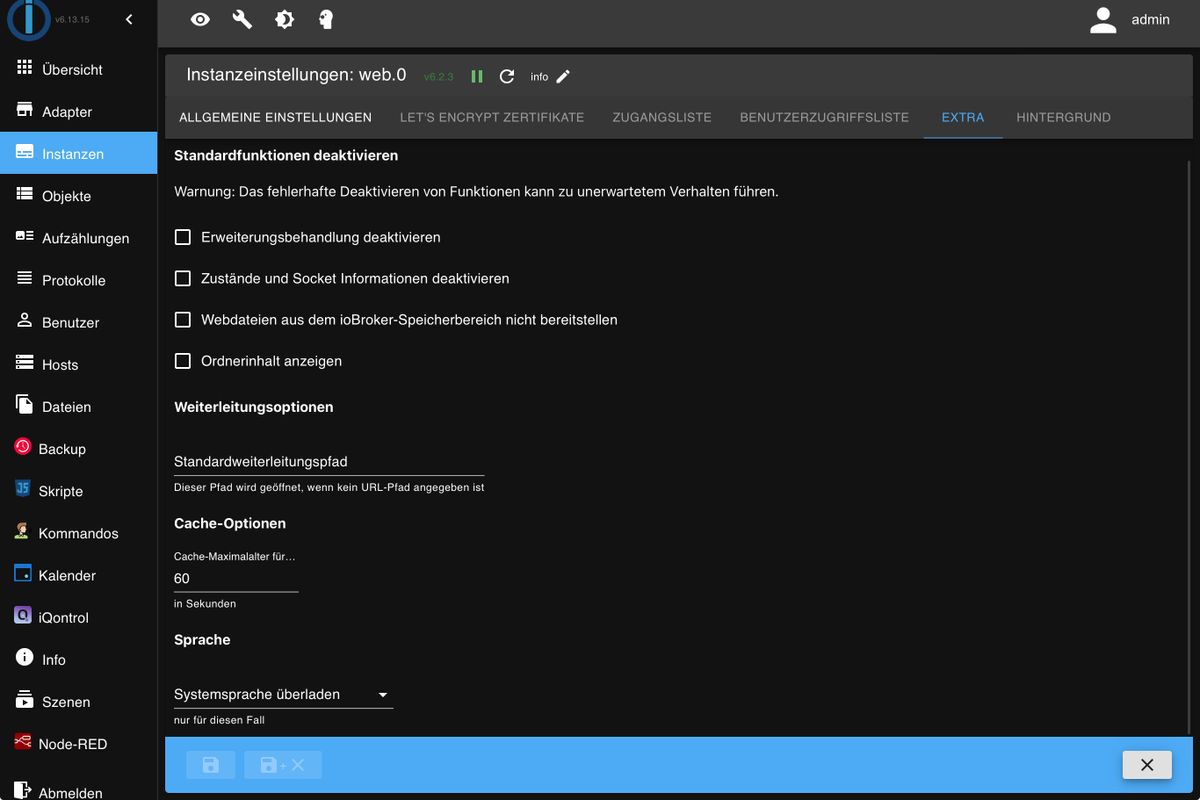Image resolution: width=1200 pixels, height=800 pixels.
Task: Click the reload instance icon
Action: (507, 77)
